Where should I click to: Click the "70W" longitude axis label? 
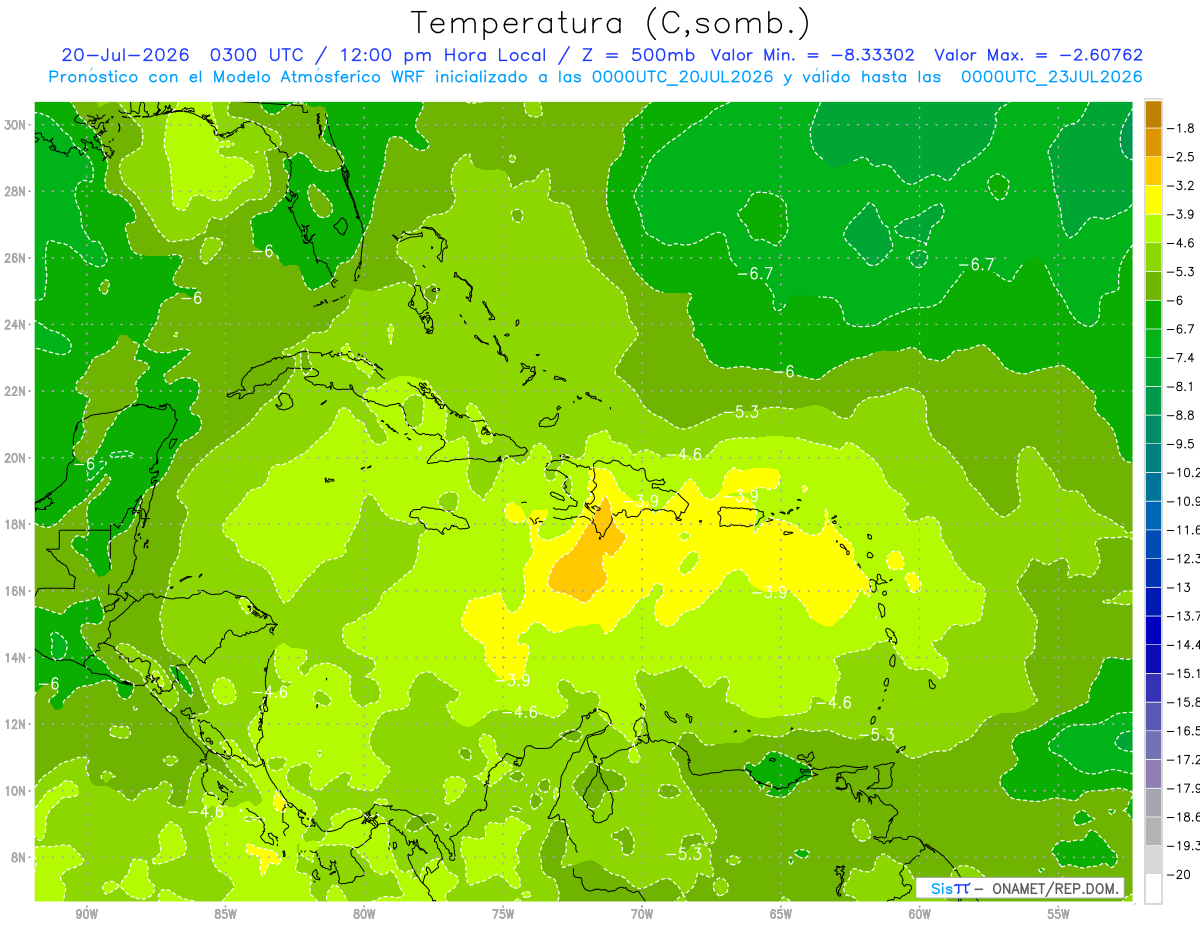(x=642, y=914)
